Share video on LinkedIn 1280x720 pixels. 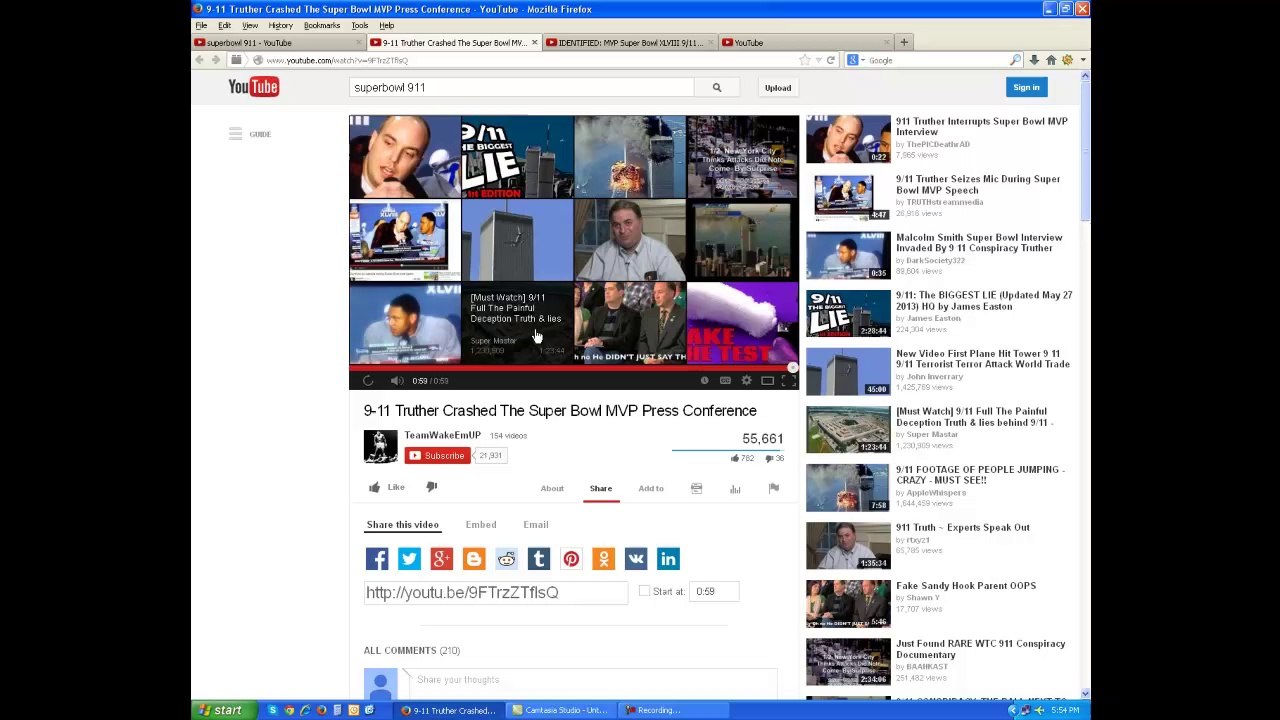[x=668, y=559]
